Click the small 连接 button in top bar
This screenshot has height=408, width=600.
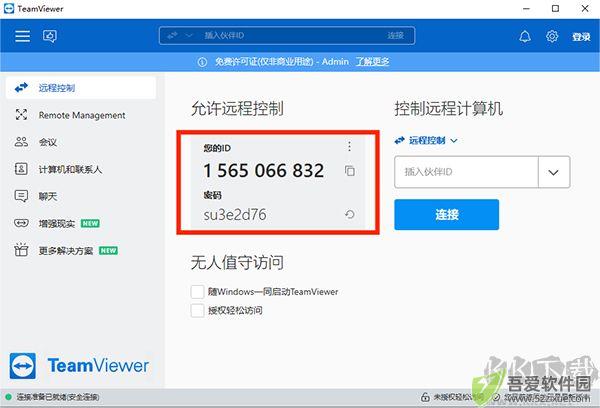[x=395, y=36]
